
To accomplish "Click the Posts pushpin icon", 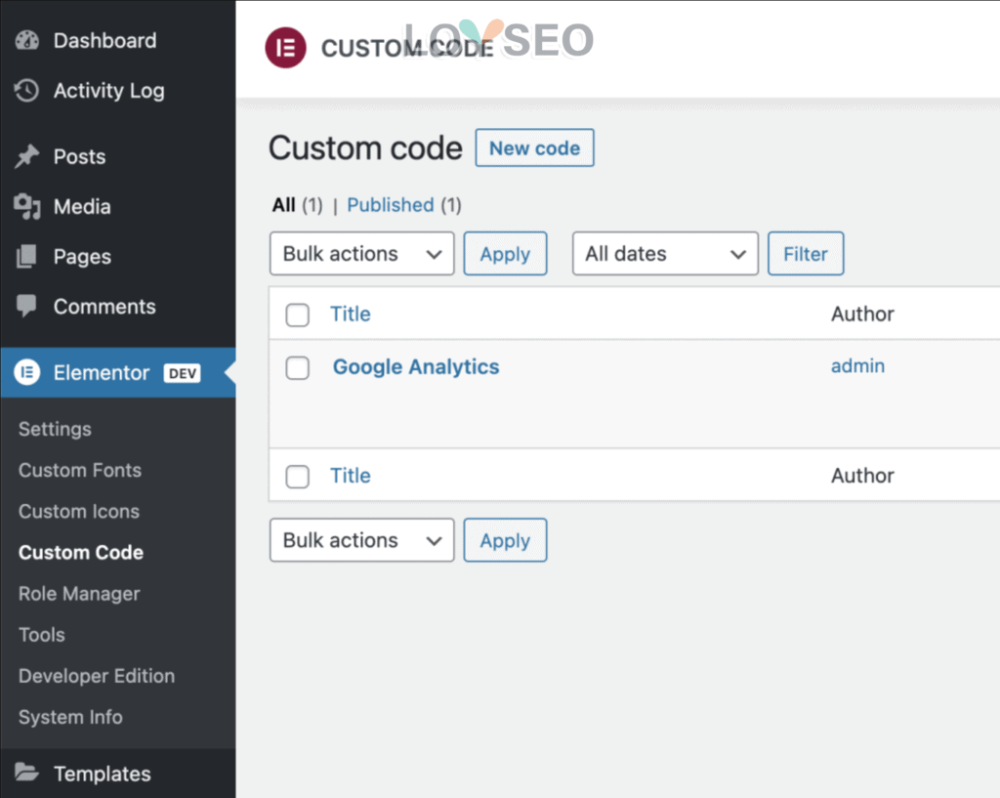I will point(27,156).
